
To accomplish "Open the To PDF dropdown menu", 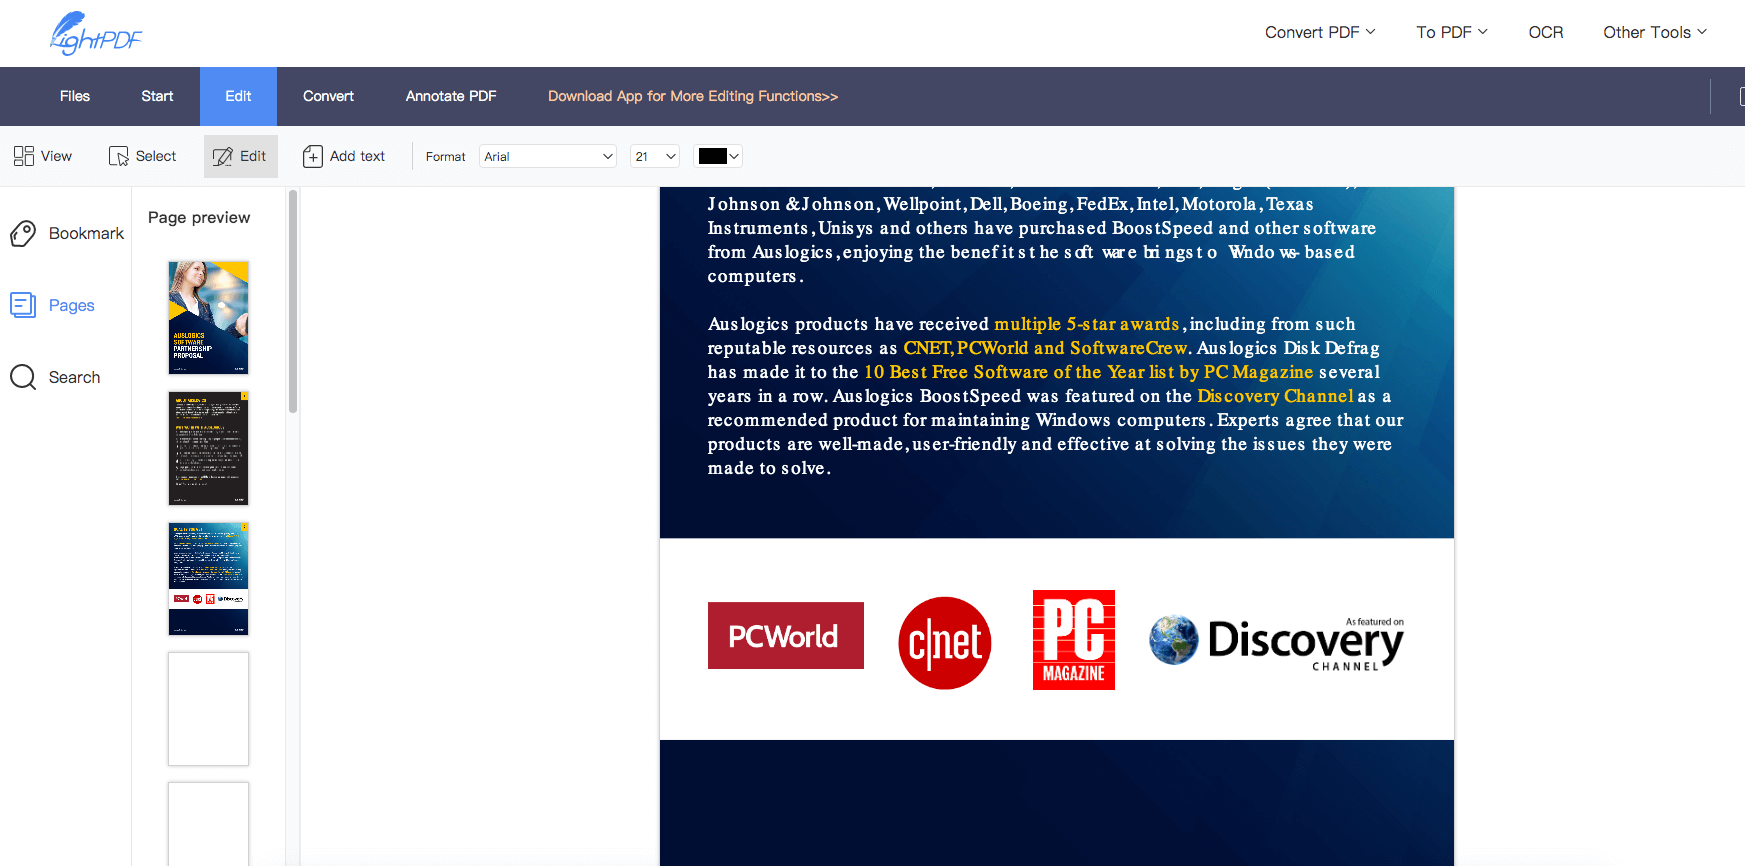I will (x=1452, y=32).
